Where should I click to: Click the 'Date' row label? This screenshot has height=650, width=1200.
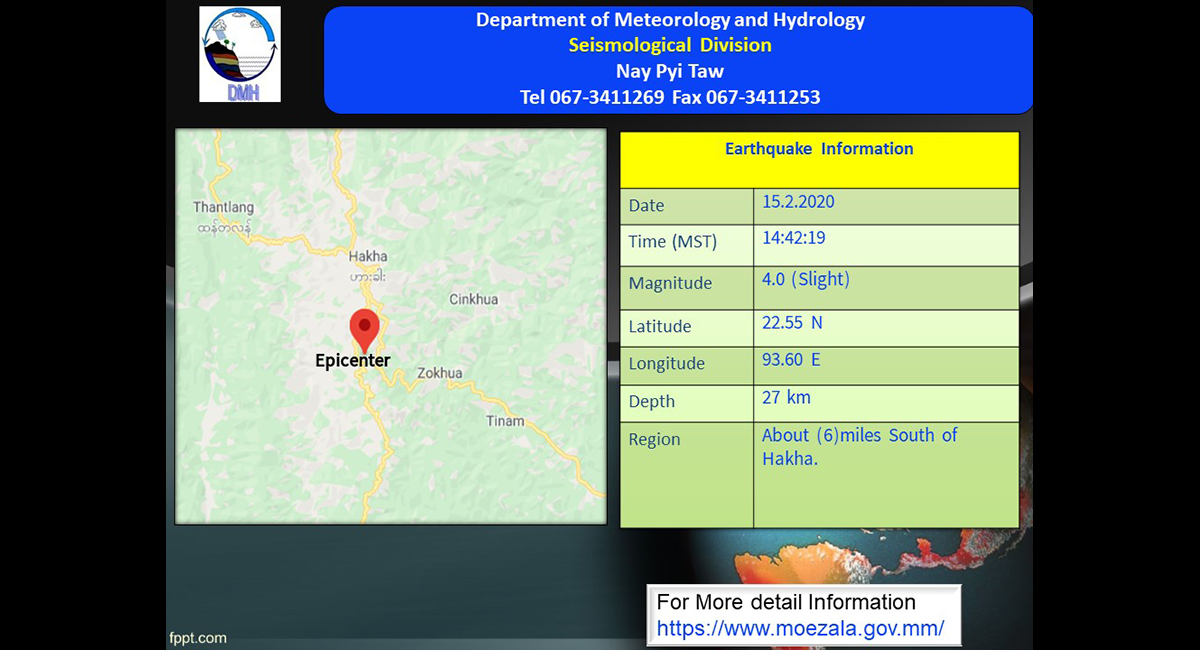(646, 206)
